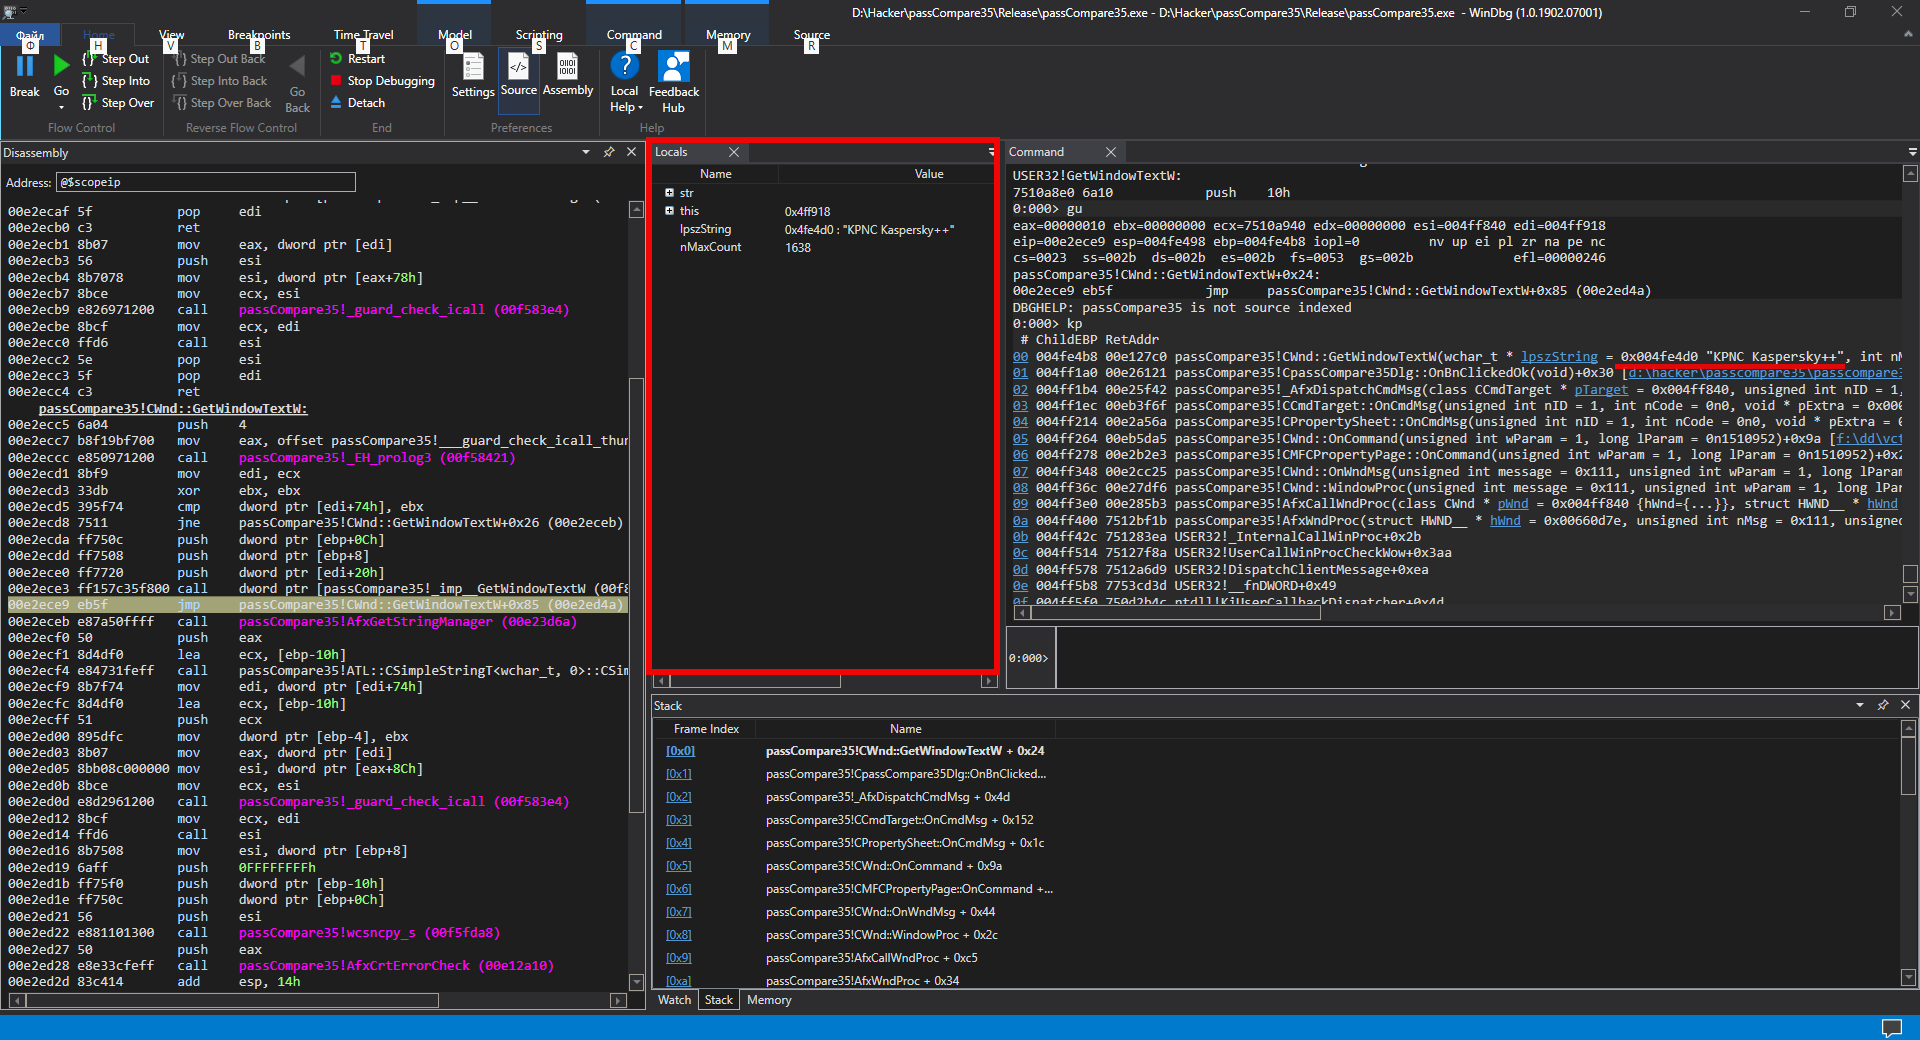Pin the Disassembly panel
Screen dimensions: 1920x1040
[609, 152]
